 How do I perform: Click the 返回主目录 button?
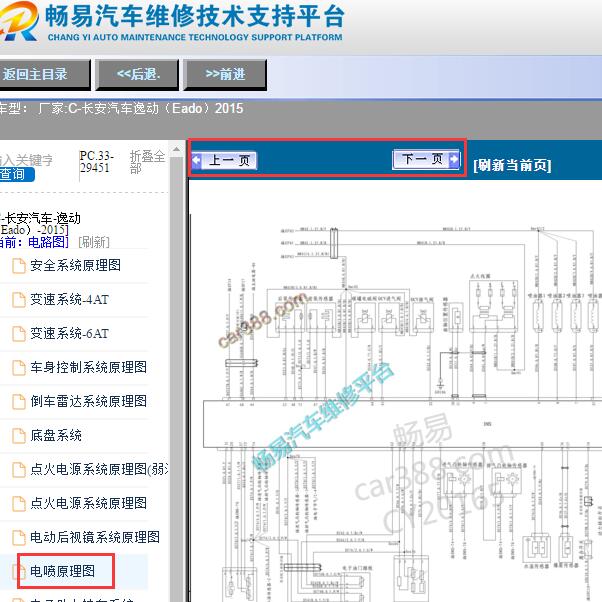click(x=44, y=74)
